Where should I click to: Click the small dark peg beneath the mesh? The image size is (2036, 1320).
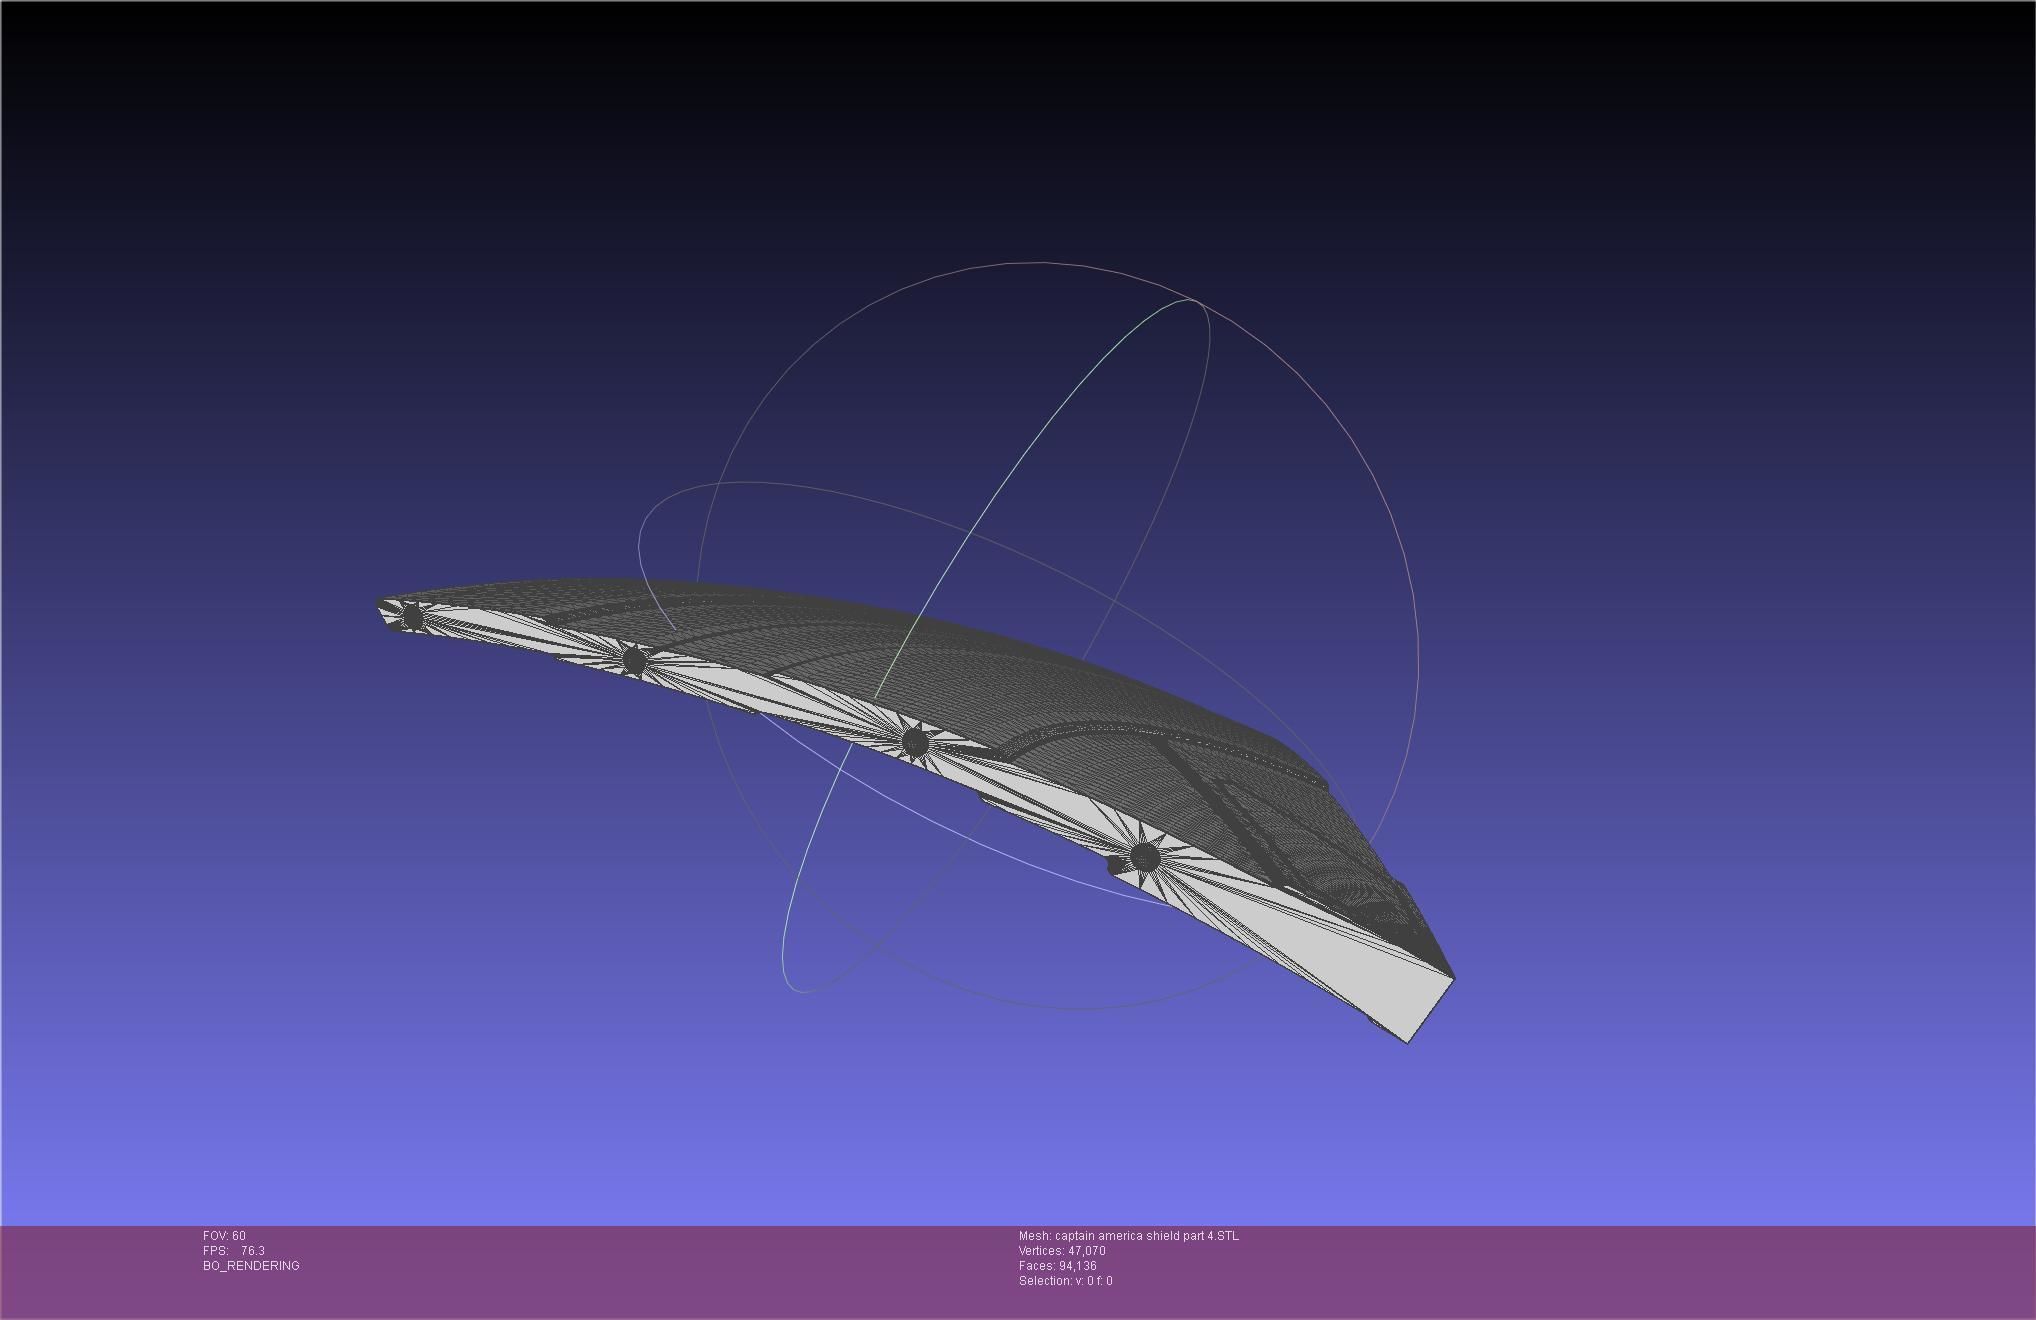[1115, 866]
